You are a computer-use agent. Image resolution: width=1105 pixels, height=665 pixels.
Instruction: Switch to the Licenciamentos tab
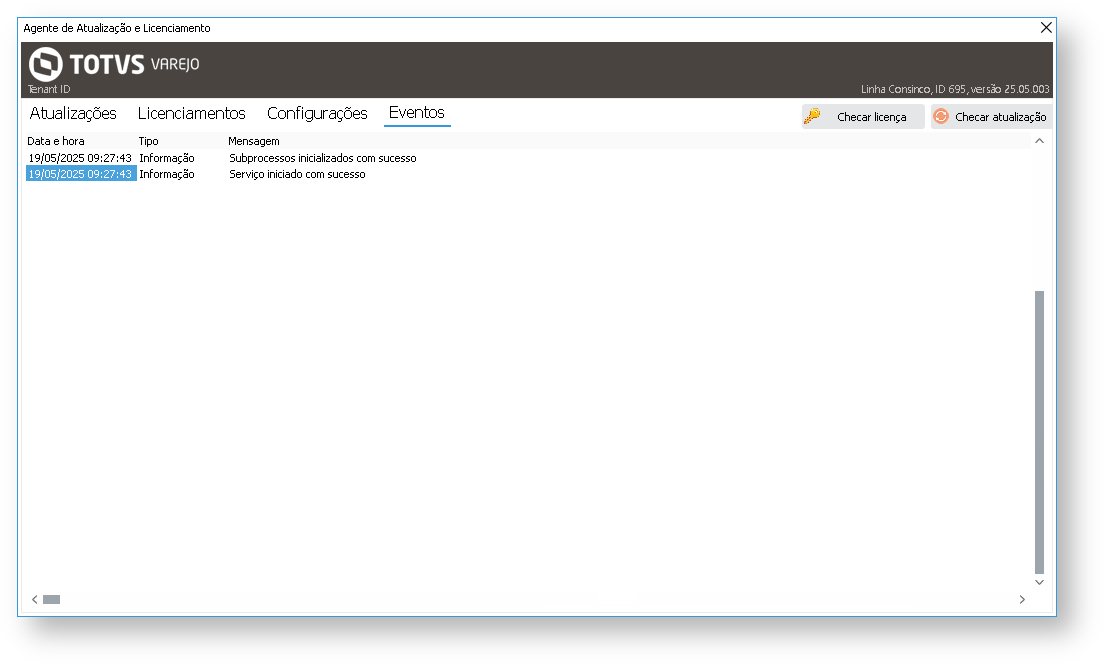[192, 113]
